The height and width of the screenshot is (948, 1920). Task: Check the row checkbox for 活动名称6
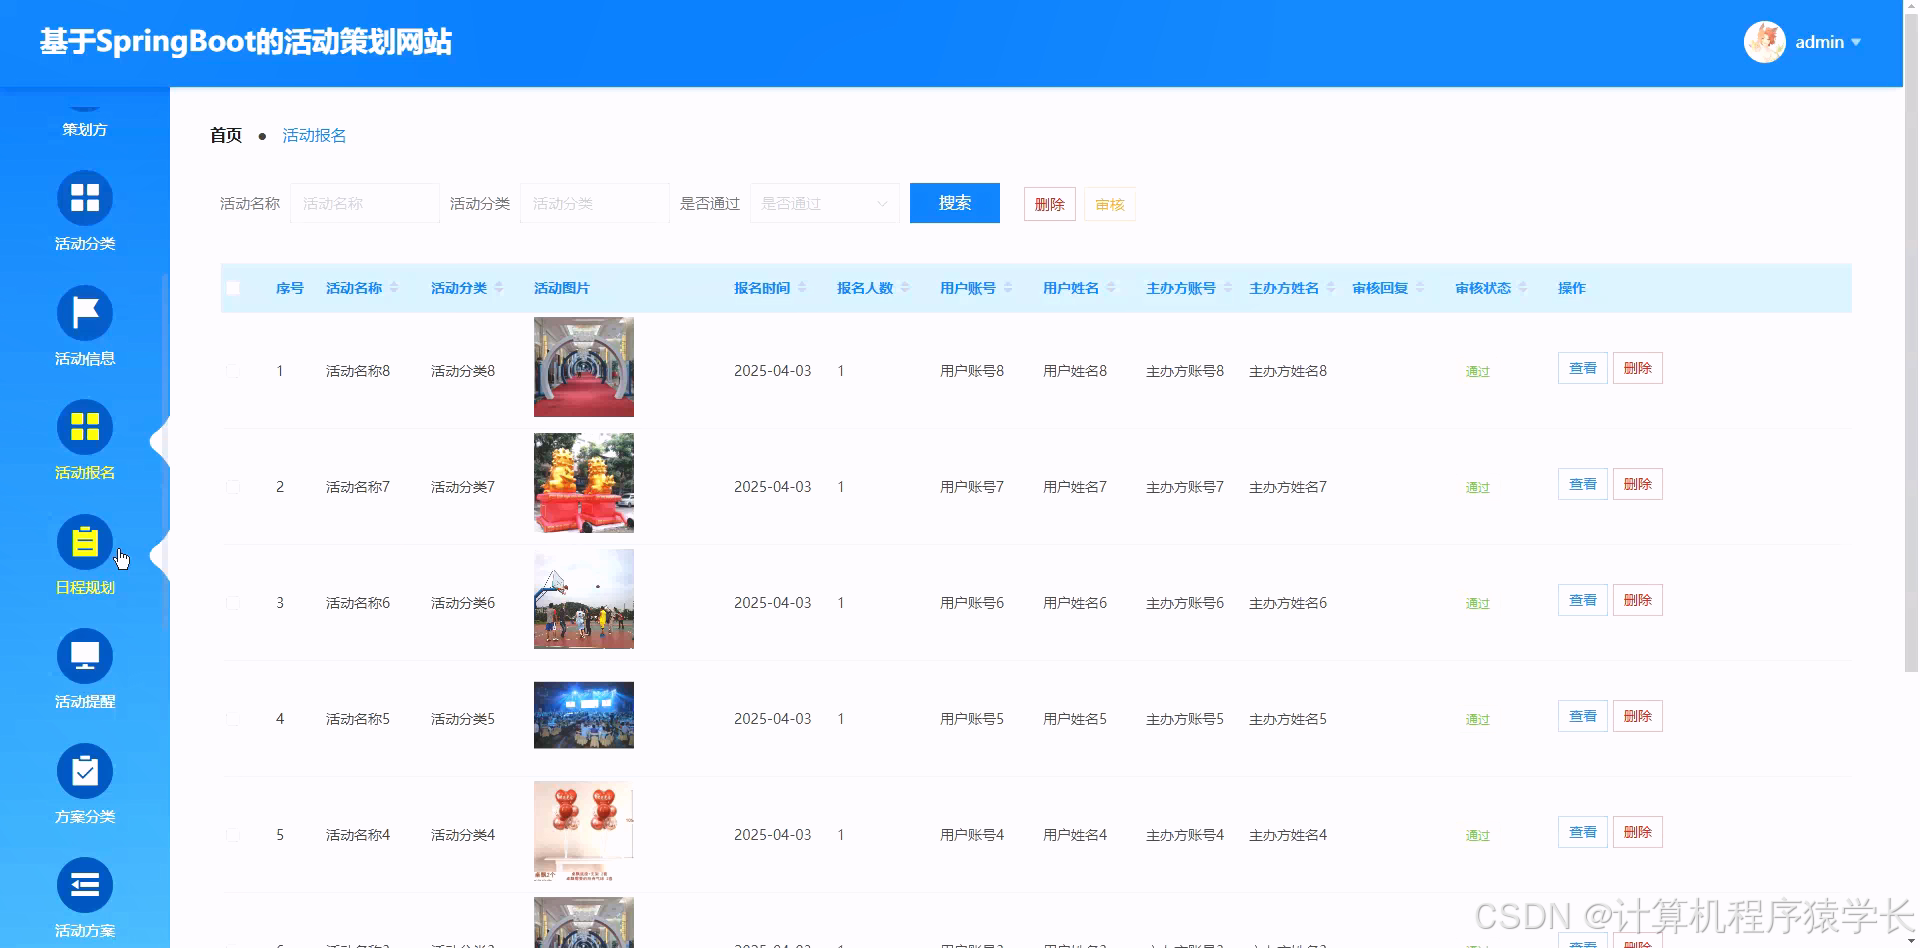(233, 602)
